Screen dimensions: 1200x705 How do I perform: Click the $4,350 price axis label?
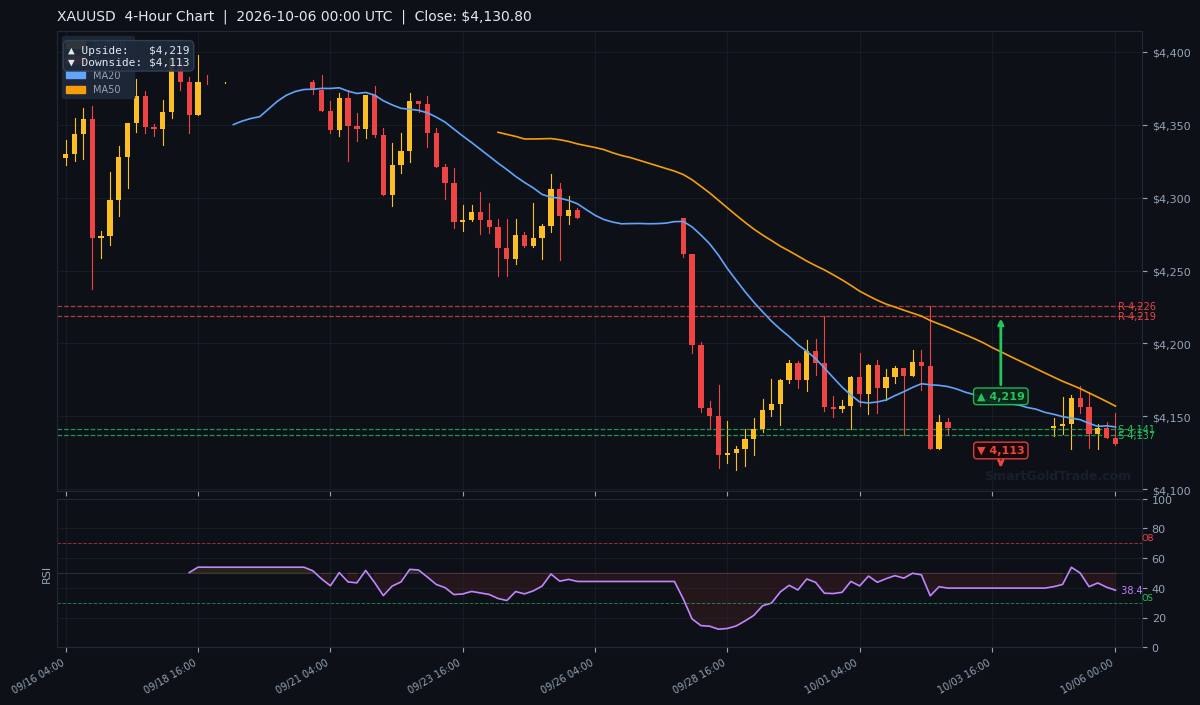pyautogui.click(x=1172, y=126)
